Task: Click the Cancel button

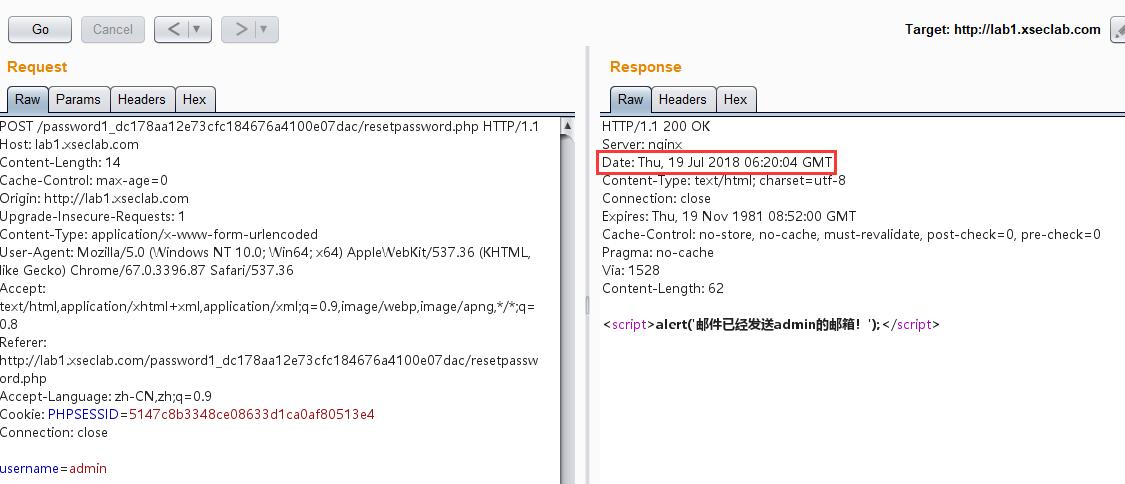Action: 113,29
